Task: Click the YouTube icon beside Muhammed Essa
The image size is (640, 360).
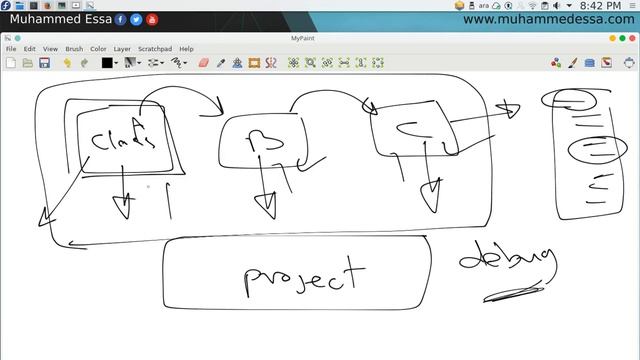Action: click(x=152, y=19)
